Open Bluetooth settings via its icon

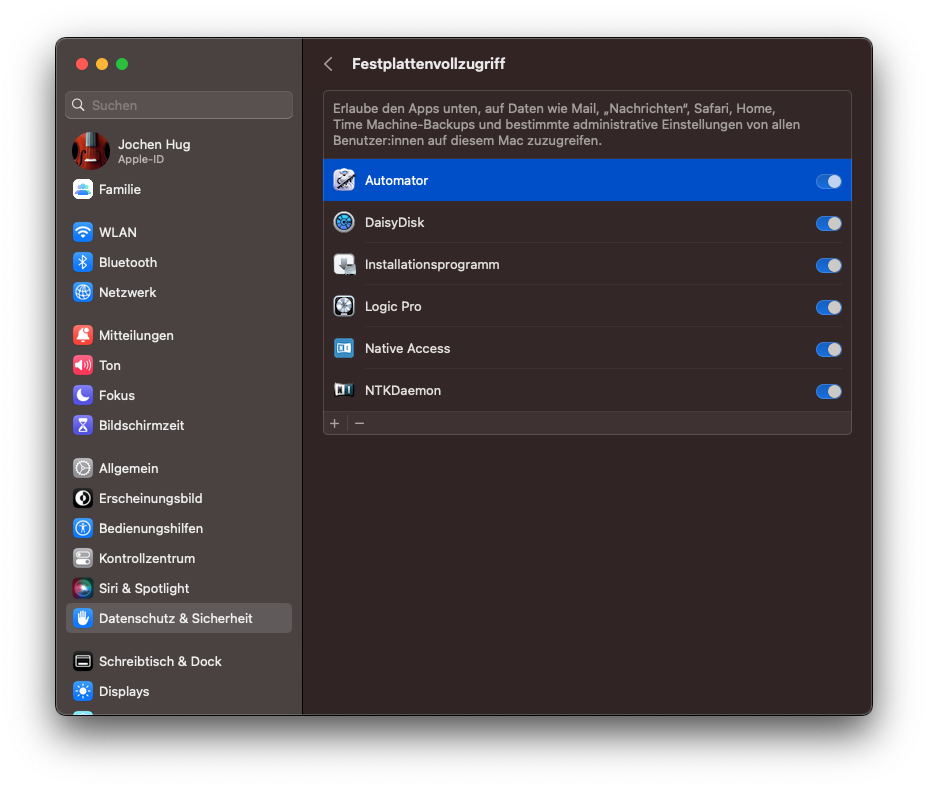83,262
